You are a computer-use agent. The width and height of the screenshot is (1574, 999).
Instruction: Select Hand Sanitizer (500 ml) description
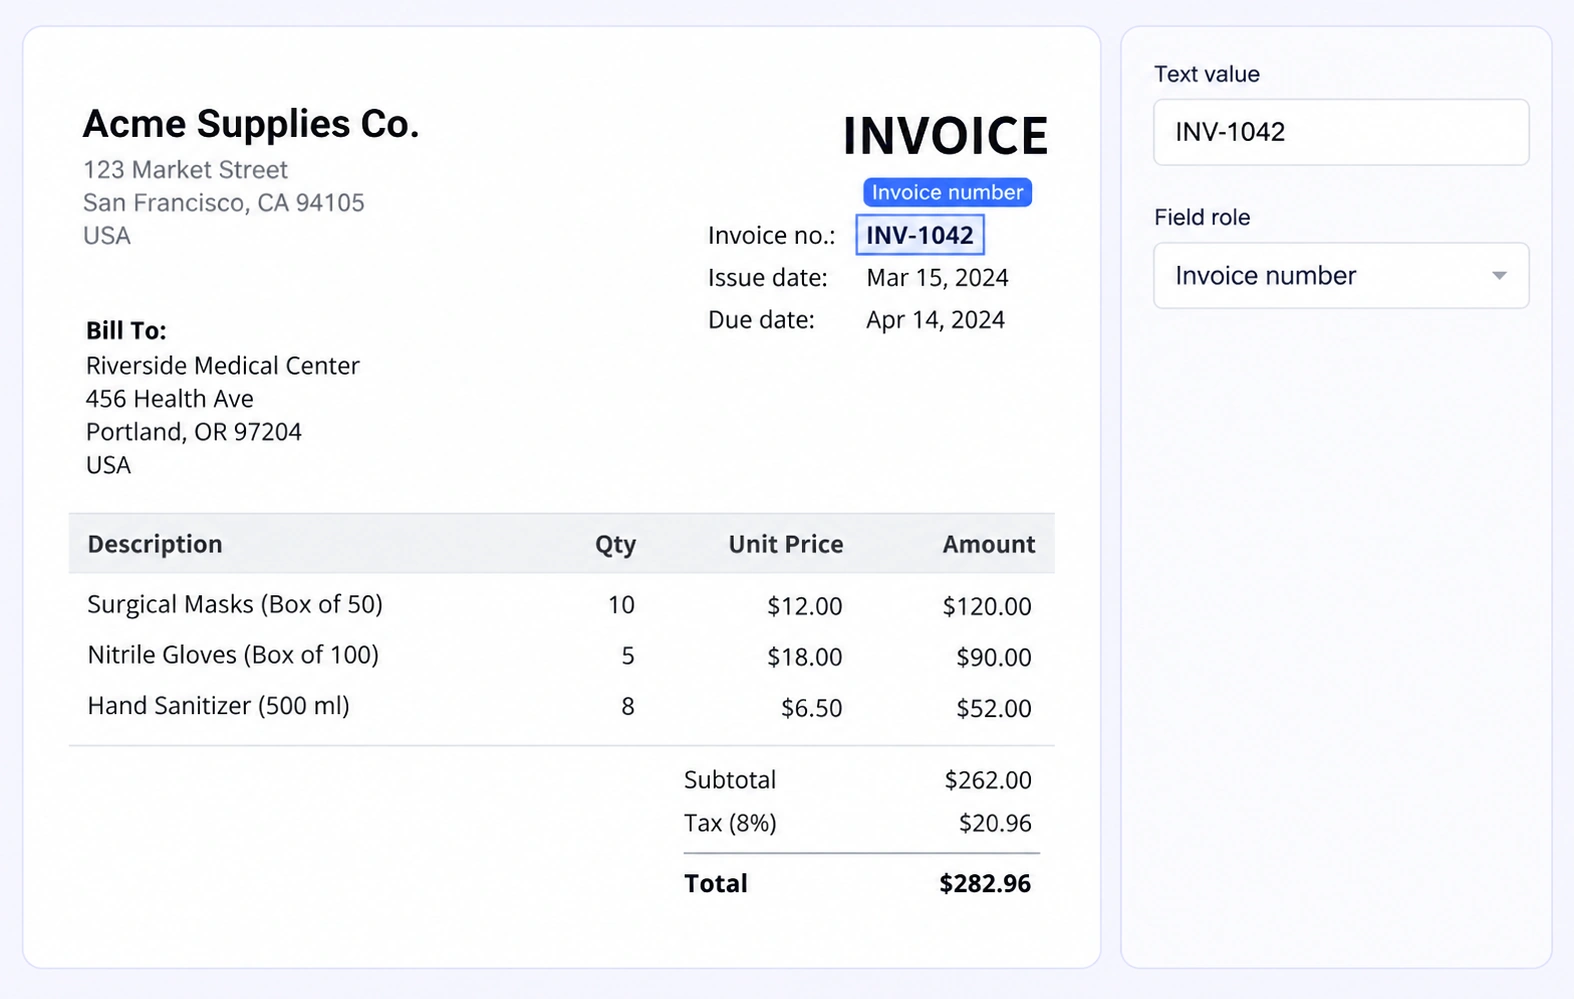[219, 706]
